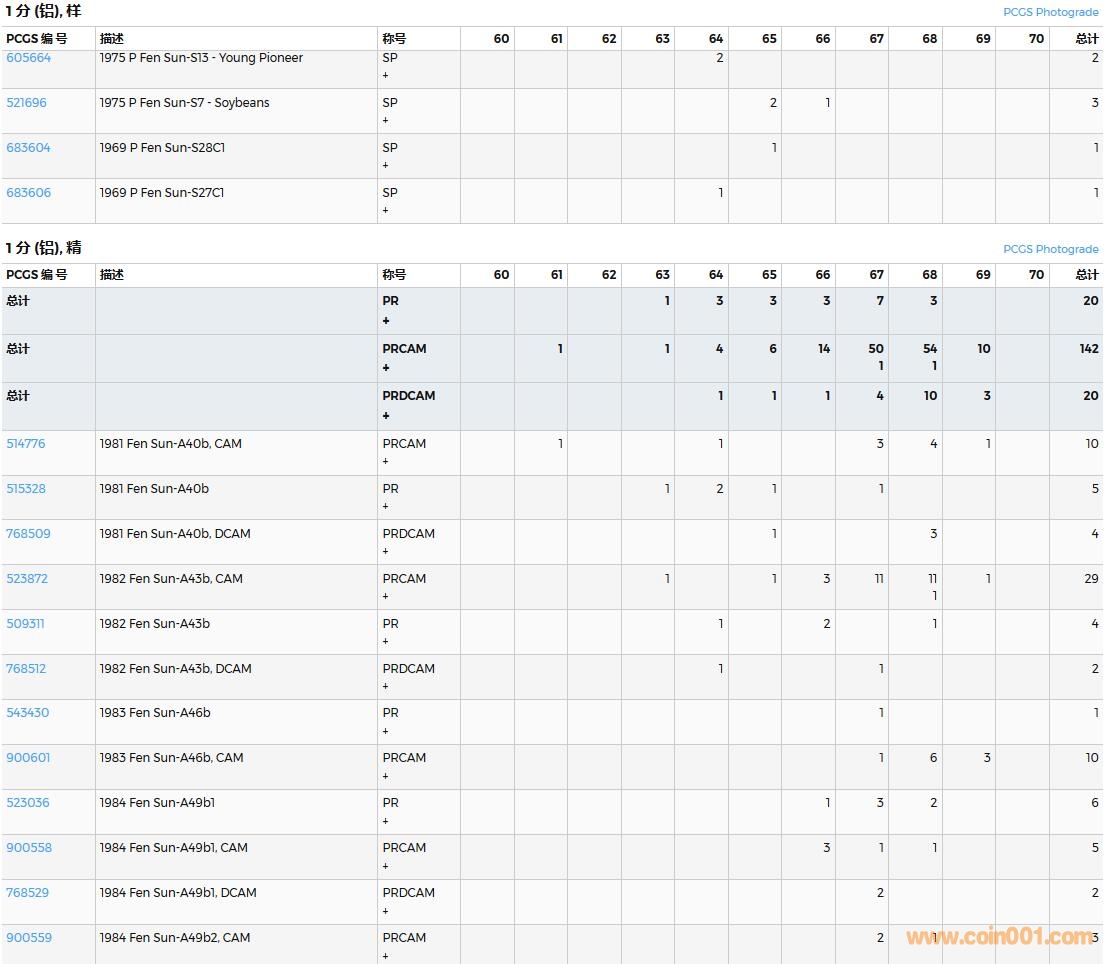Image resolution: width=1106 pixels, height=964 pixels.
Task: Expand plus row for 1982 Fen Sun-A43b, CAM
Action: [x=386, y=597]
